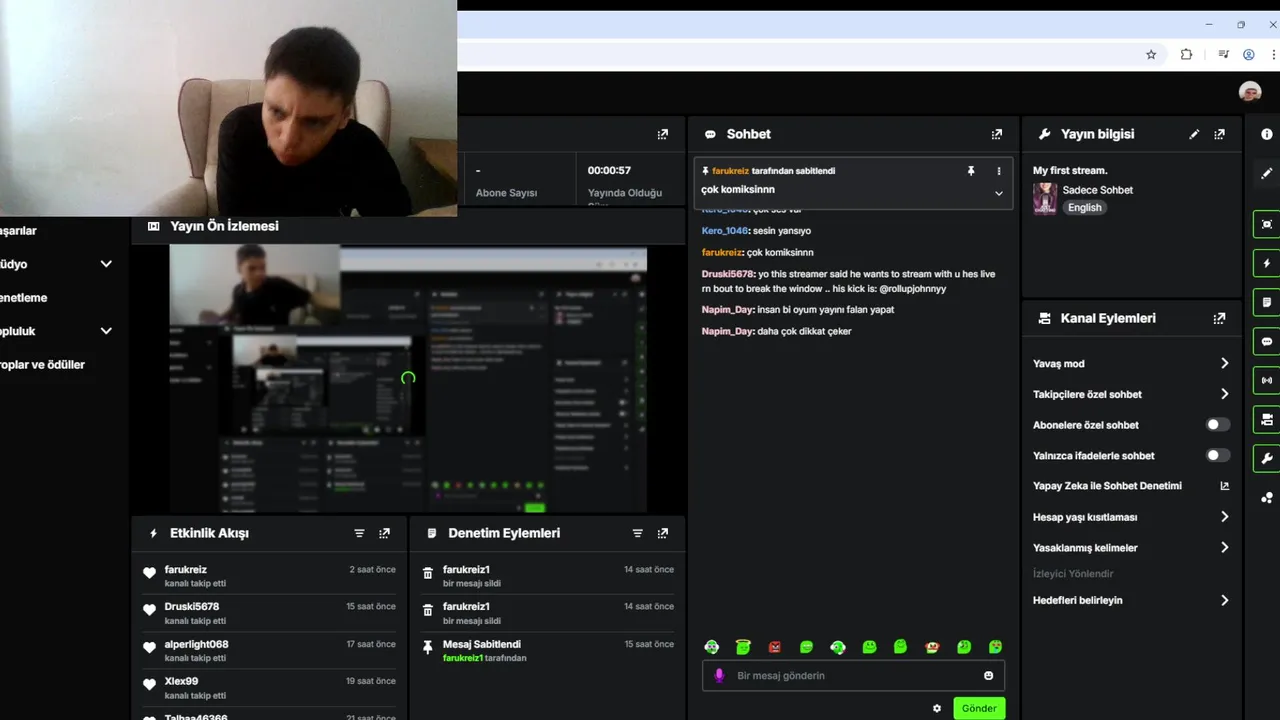The width and height of the screenshot is (1280, 720).
Task: Click the Xlex99 follower entry
Action: tap(269, 688)
